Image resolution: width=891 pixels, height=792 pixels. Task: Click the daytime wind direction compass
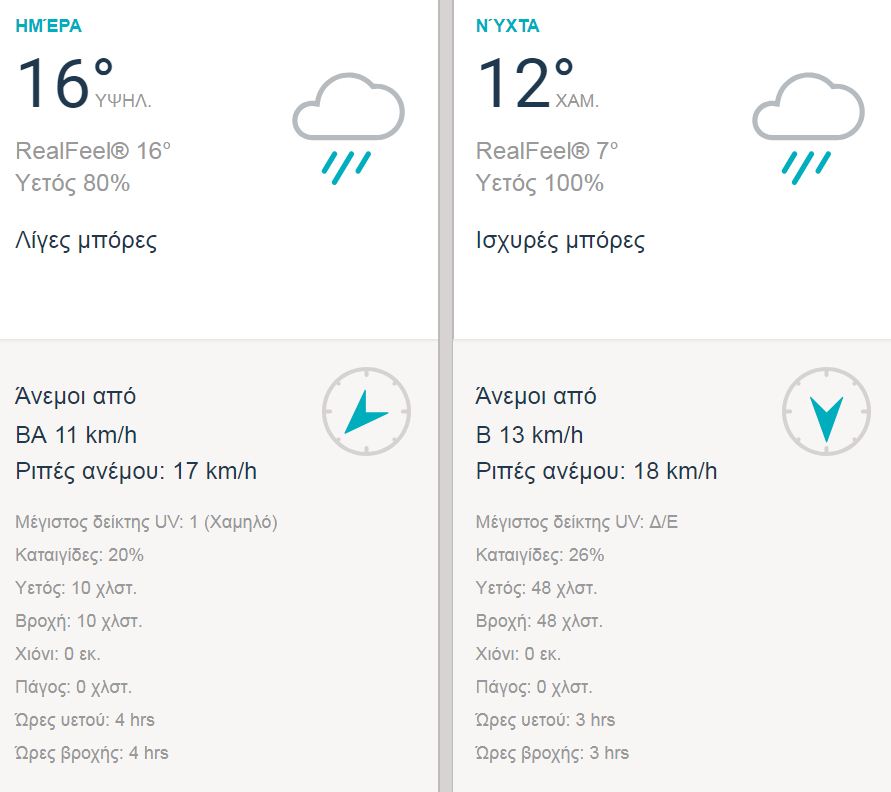(x=366, y=411)
